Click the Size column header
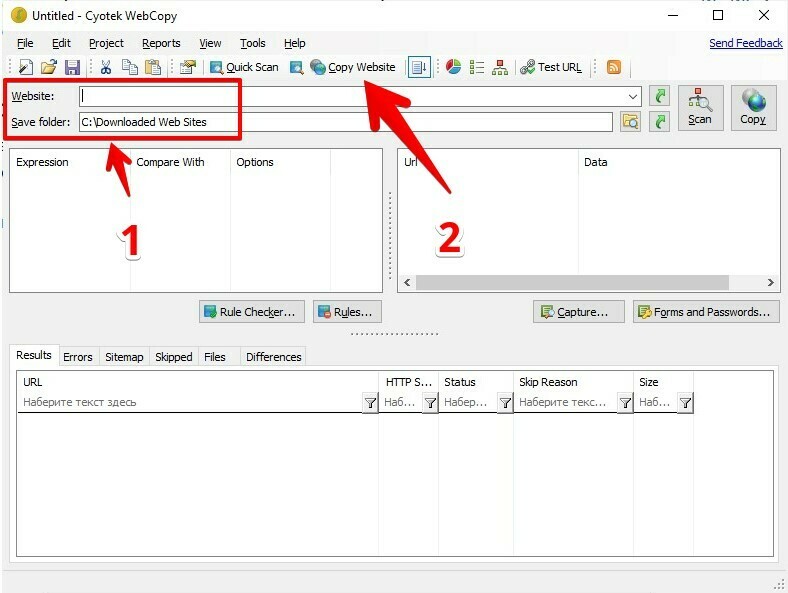788x593 pixels. [663, 382]
